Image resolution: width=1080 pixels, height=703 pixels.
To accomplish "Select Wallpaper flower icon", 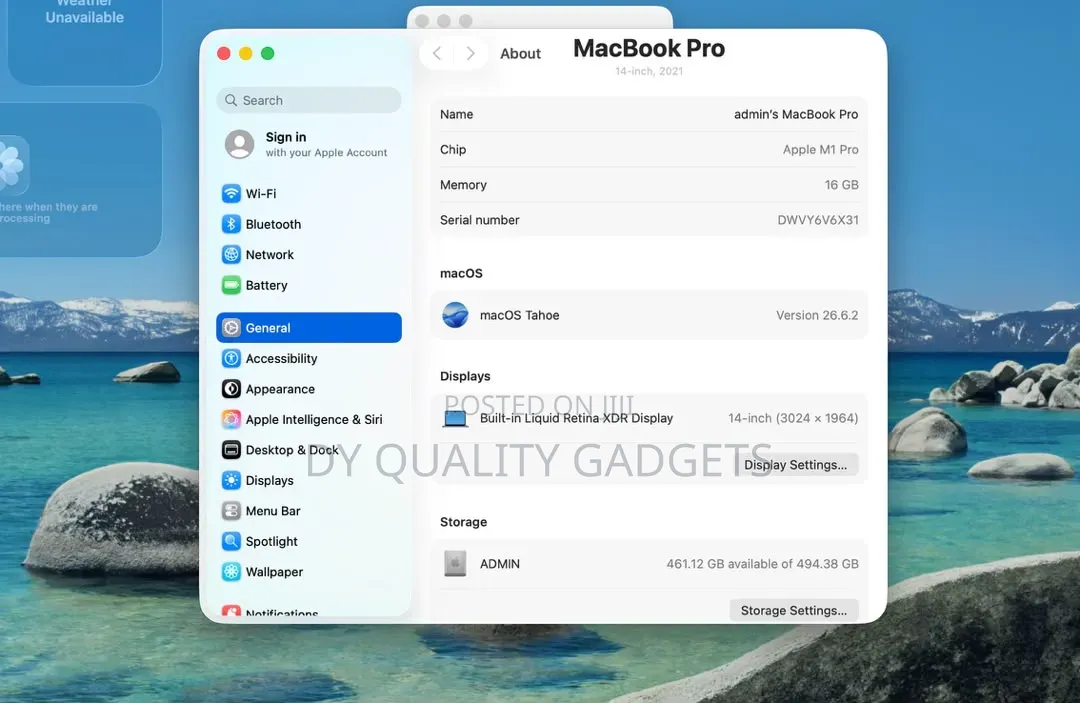I will point(231,571).
